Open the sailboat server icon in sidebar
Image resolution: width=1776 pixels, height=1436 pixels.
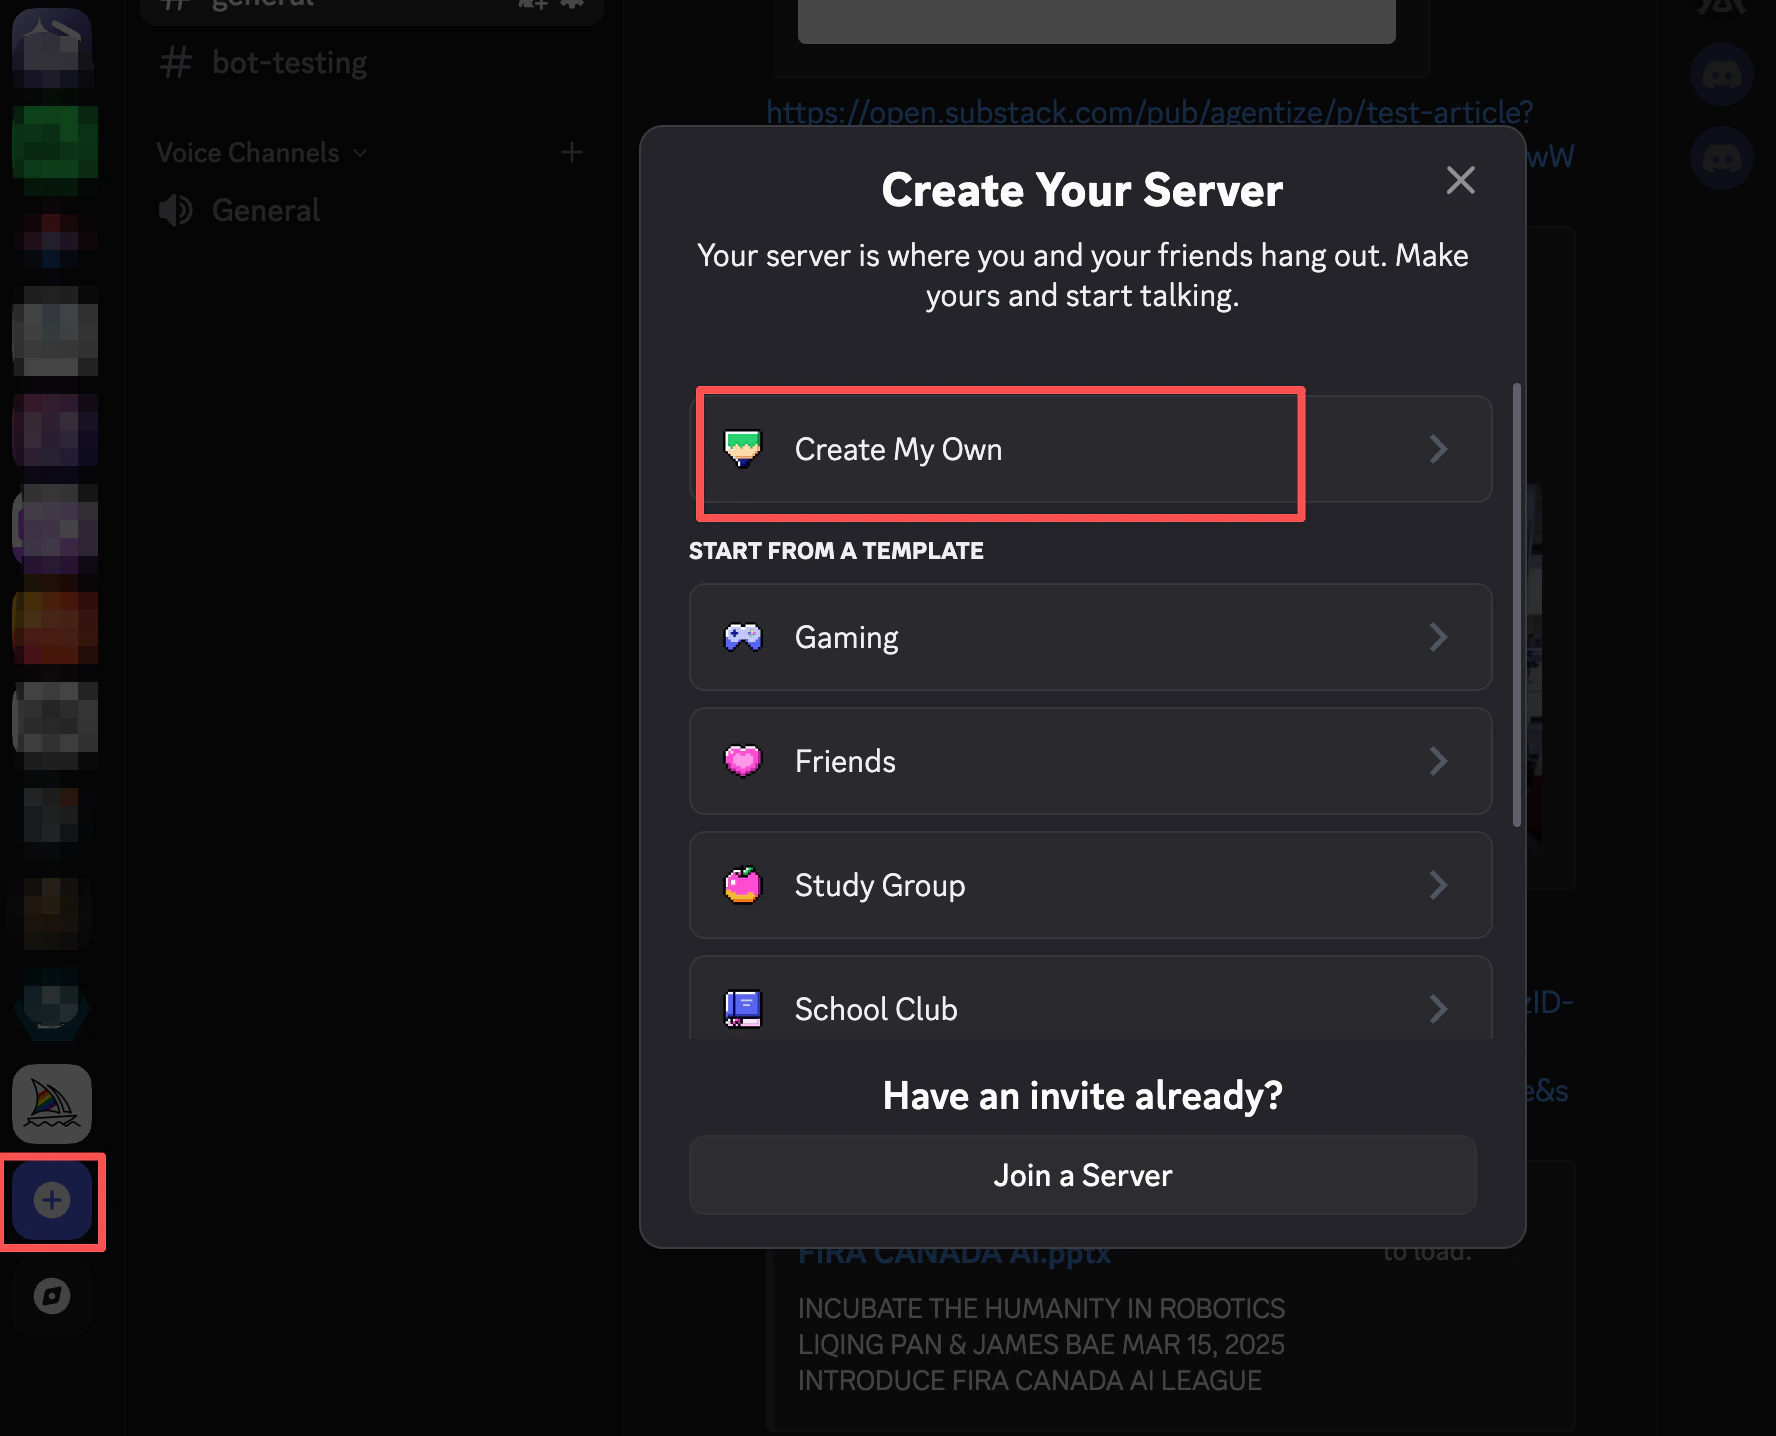[x=52, y=1104]
